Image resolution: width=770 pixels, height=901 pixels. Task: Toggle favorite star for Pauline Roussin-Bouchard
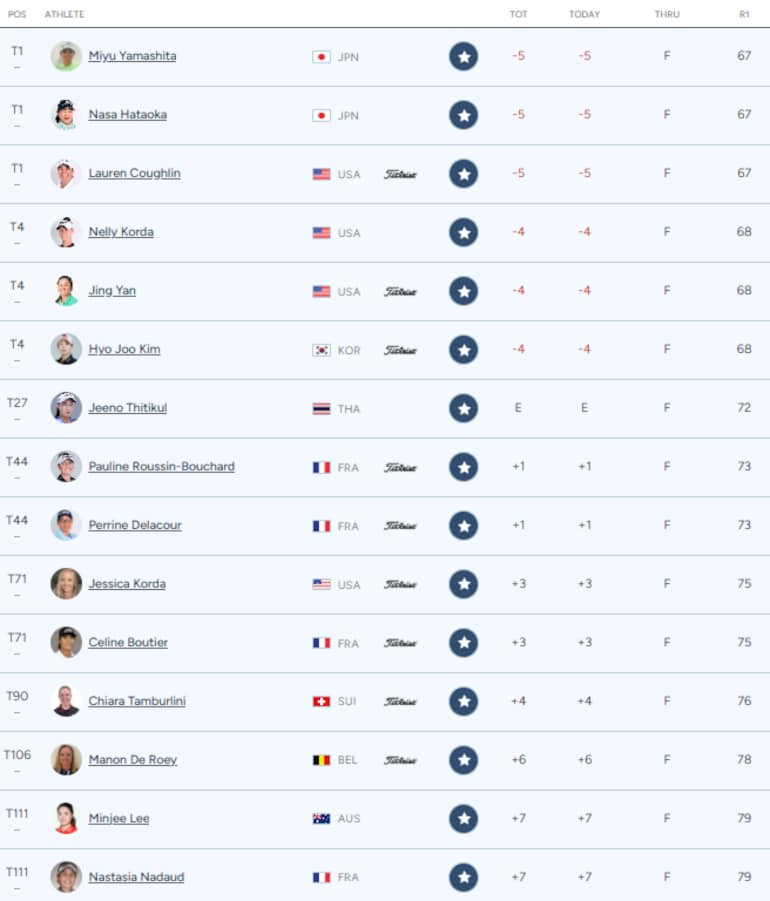pos(463,467)
